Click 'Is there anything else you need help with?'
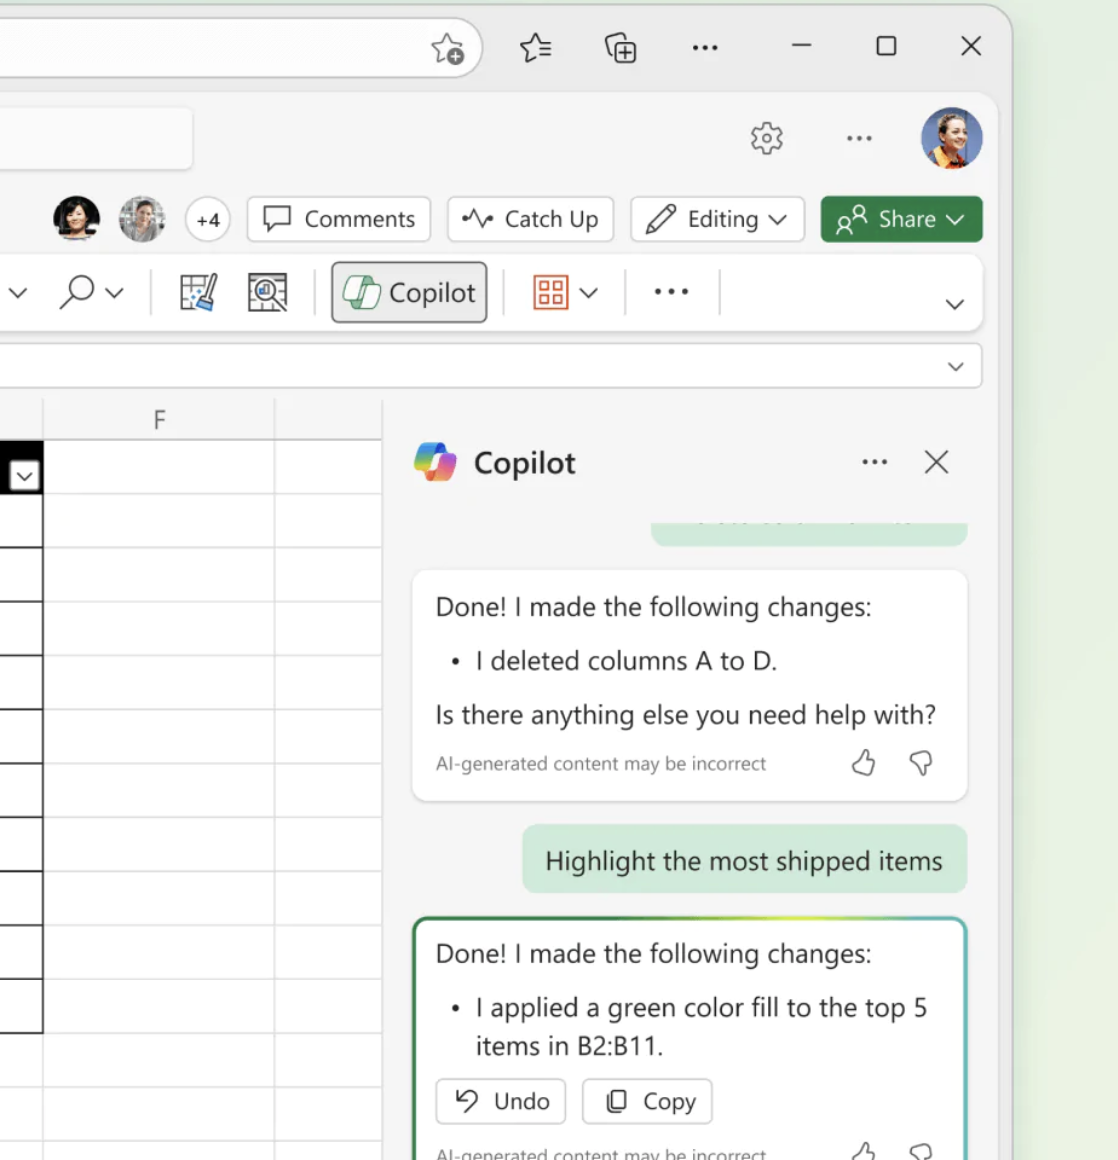The image size is (1118, 1160). 685,715
